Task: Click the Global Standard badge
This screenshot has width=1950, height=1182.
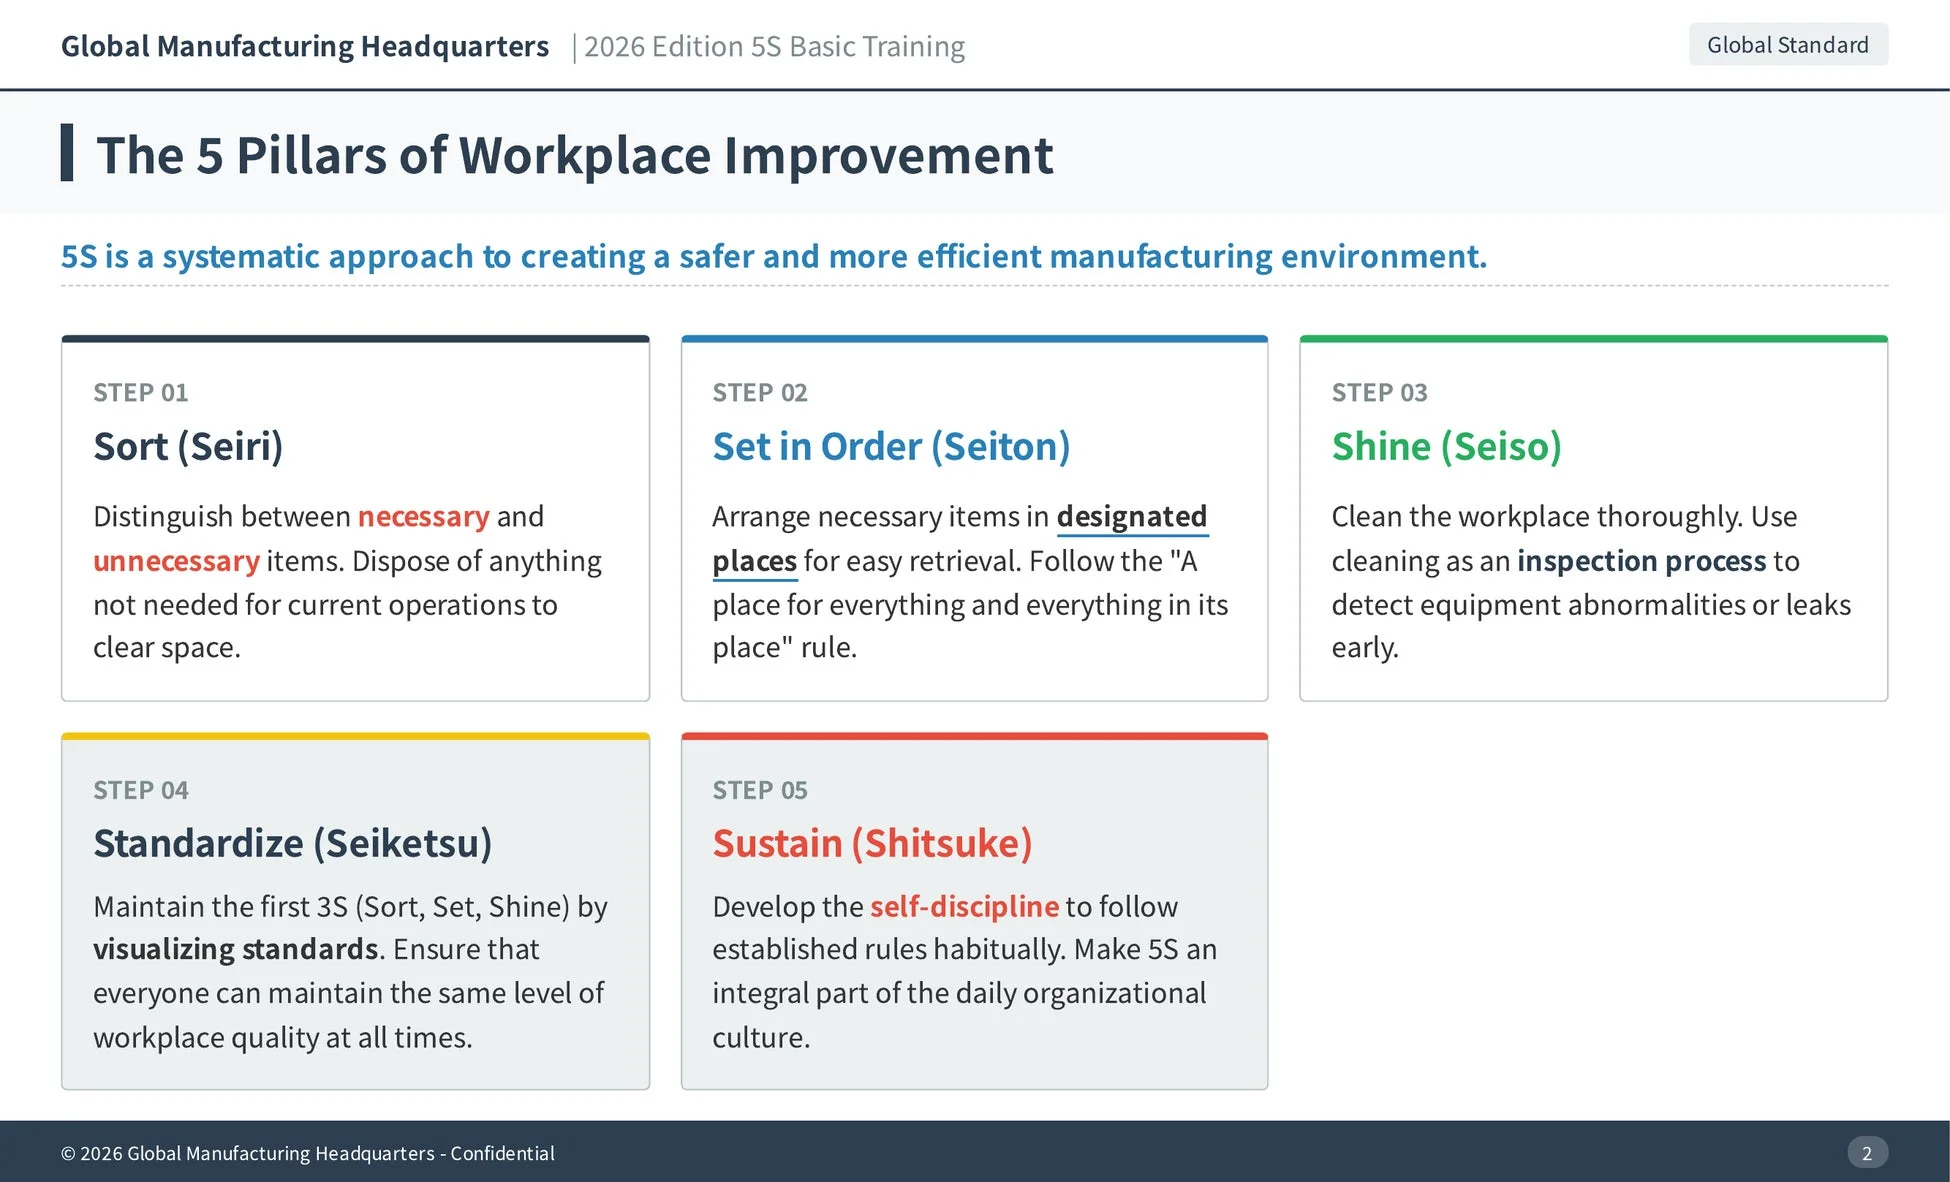Action: [x=1787, y=45]
